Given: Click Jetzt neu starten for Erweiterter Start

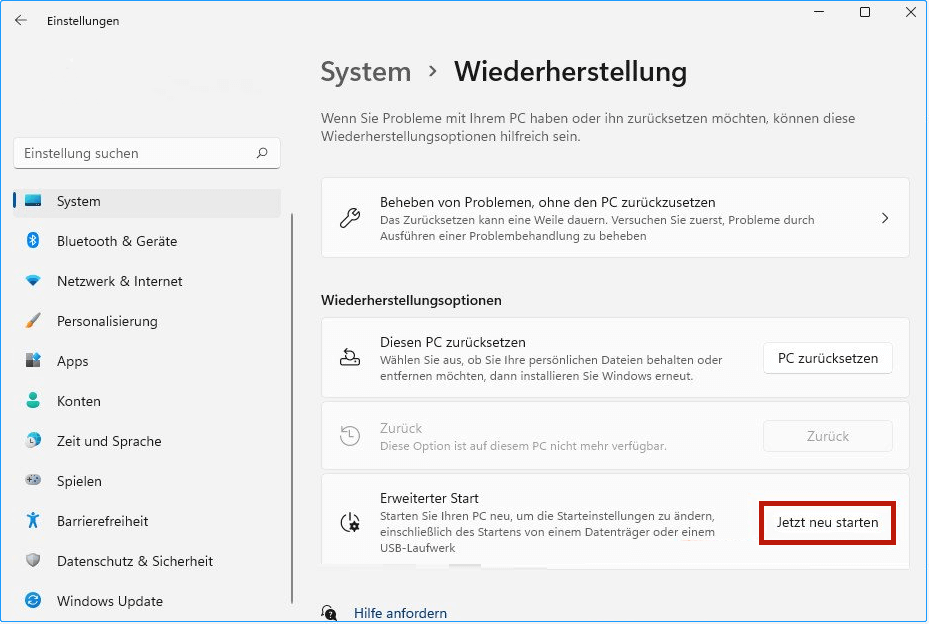Looking at the screenshot, I should coord(827,522).
